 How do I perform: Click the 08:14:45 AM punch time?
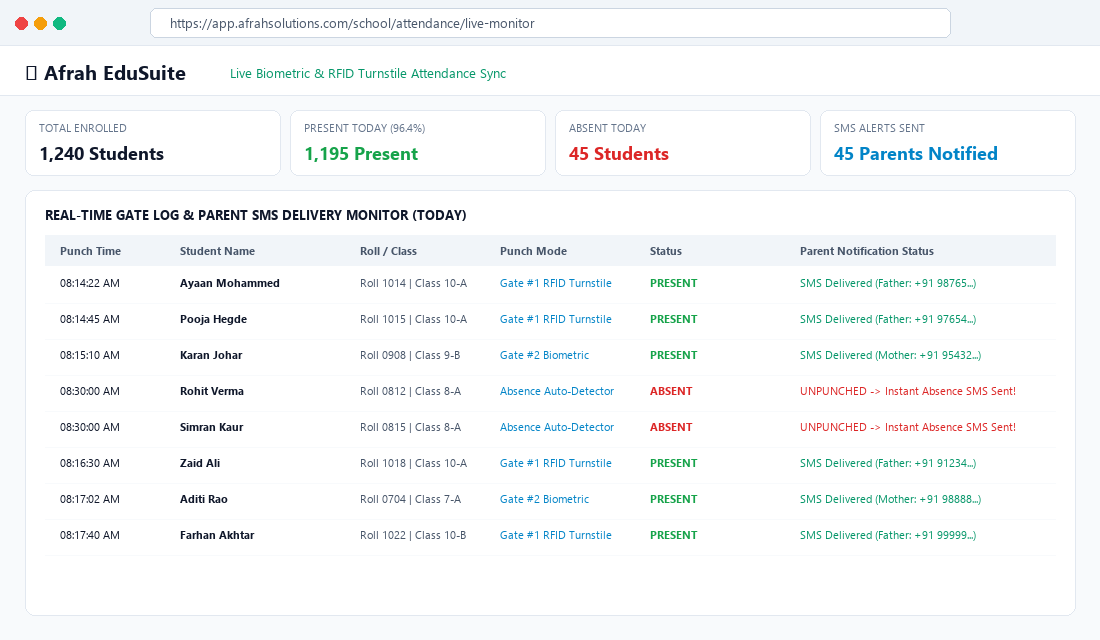pos(90,319)
